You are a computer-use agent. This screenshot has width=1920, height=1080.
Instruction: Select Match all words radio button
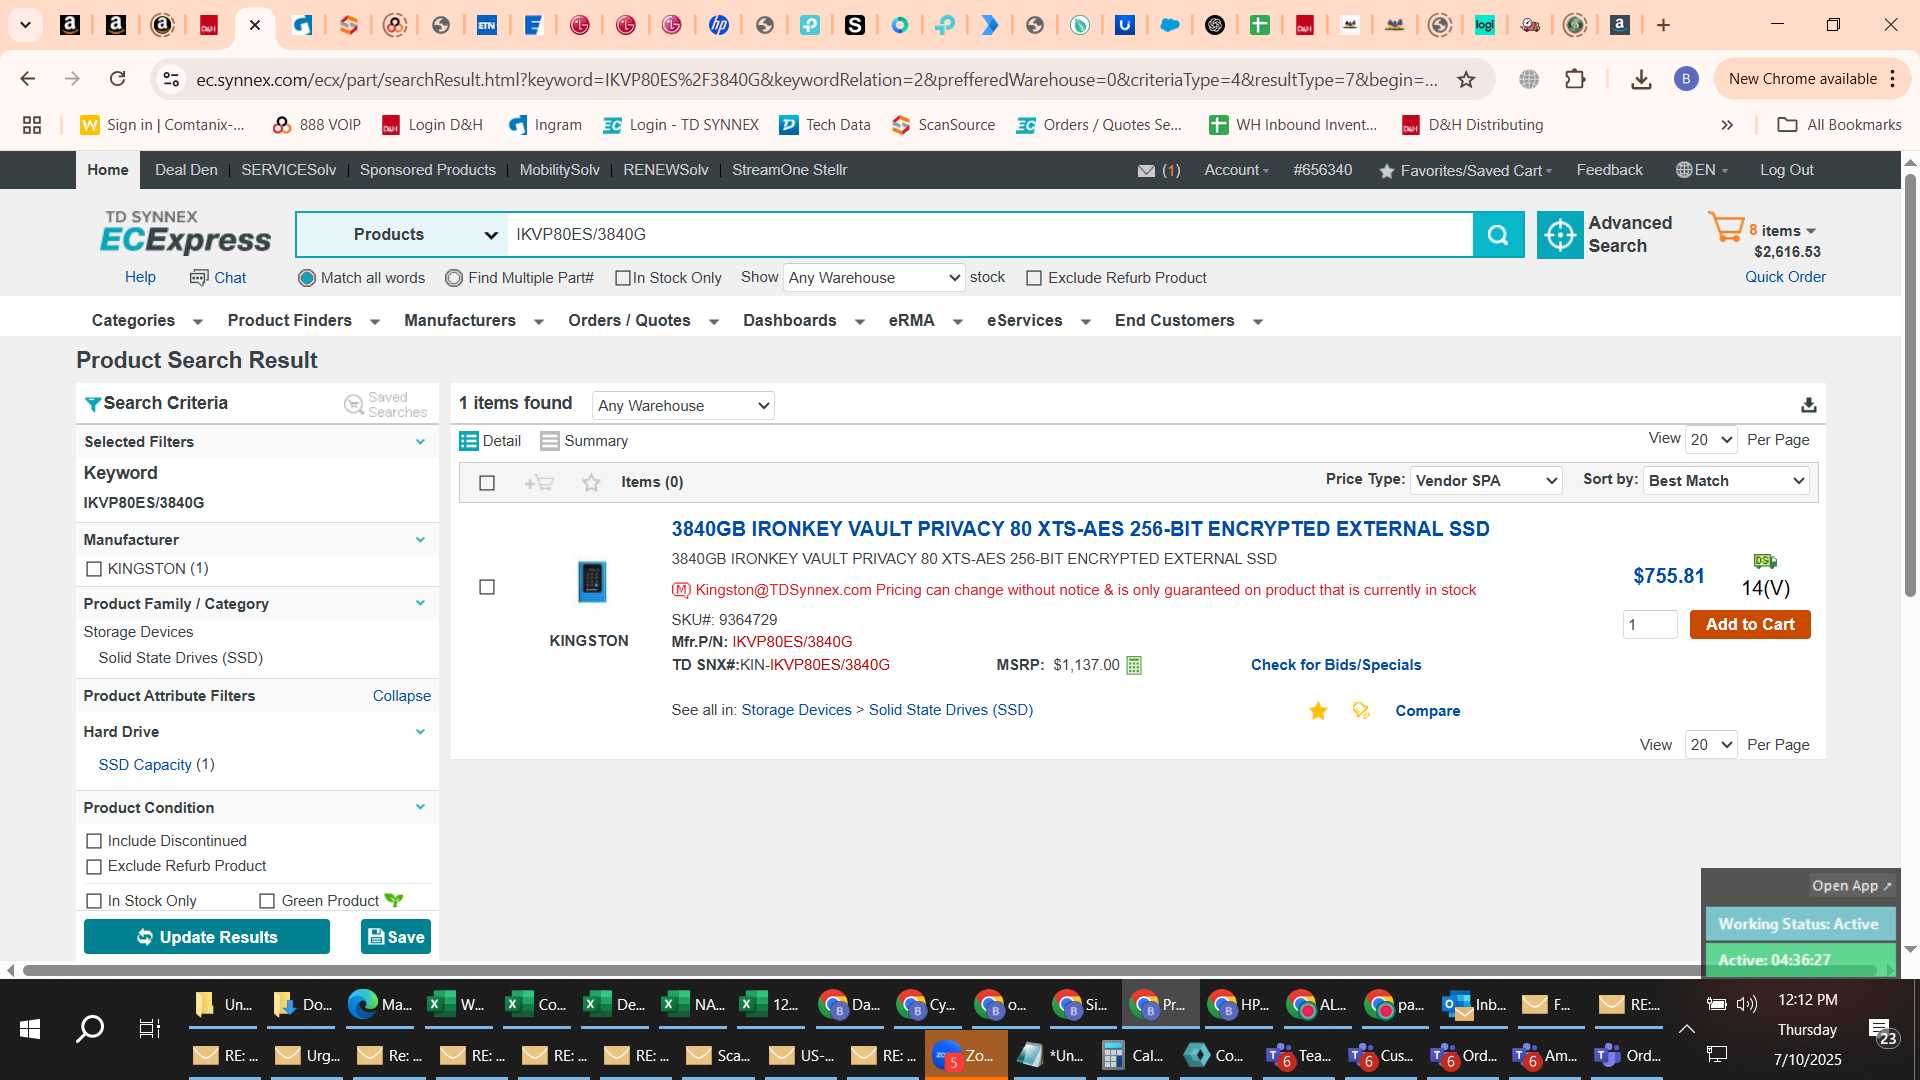307,278
